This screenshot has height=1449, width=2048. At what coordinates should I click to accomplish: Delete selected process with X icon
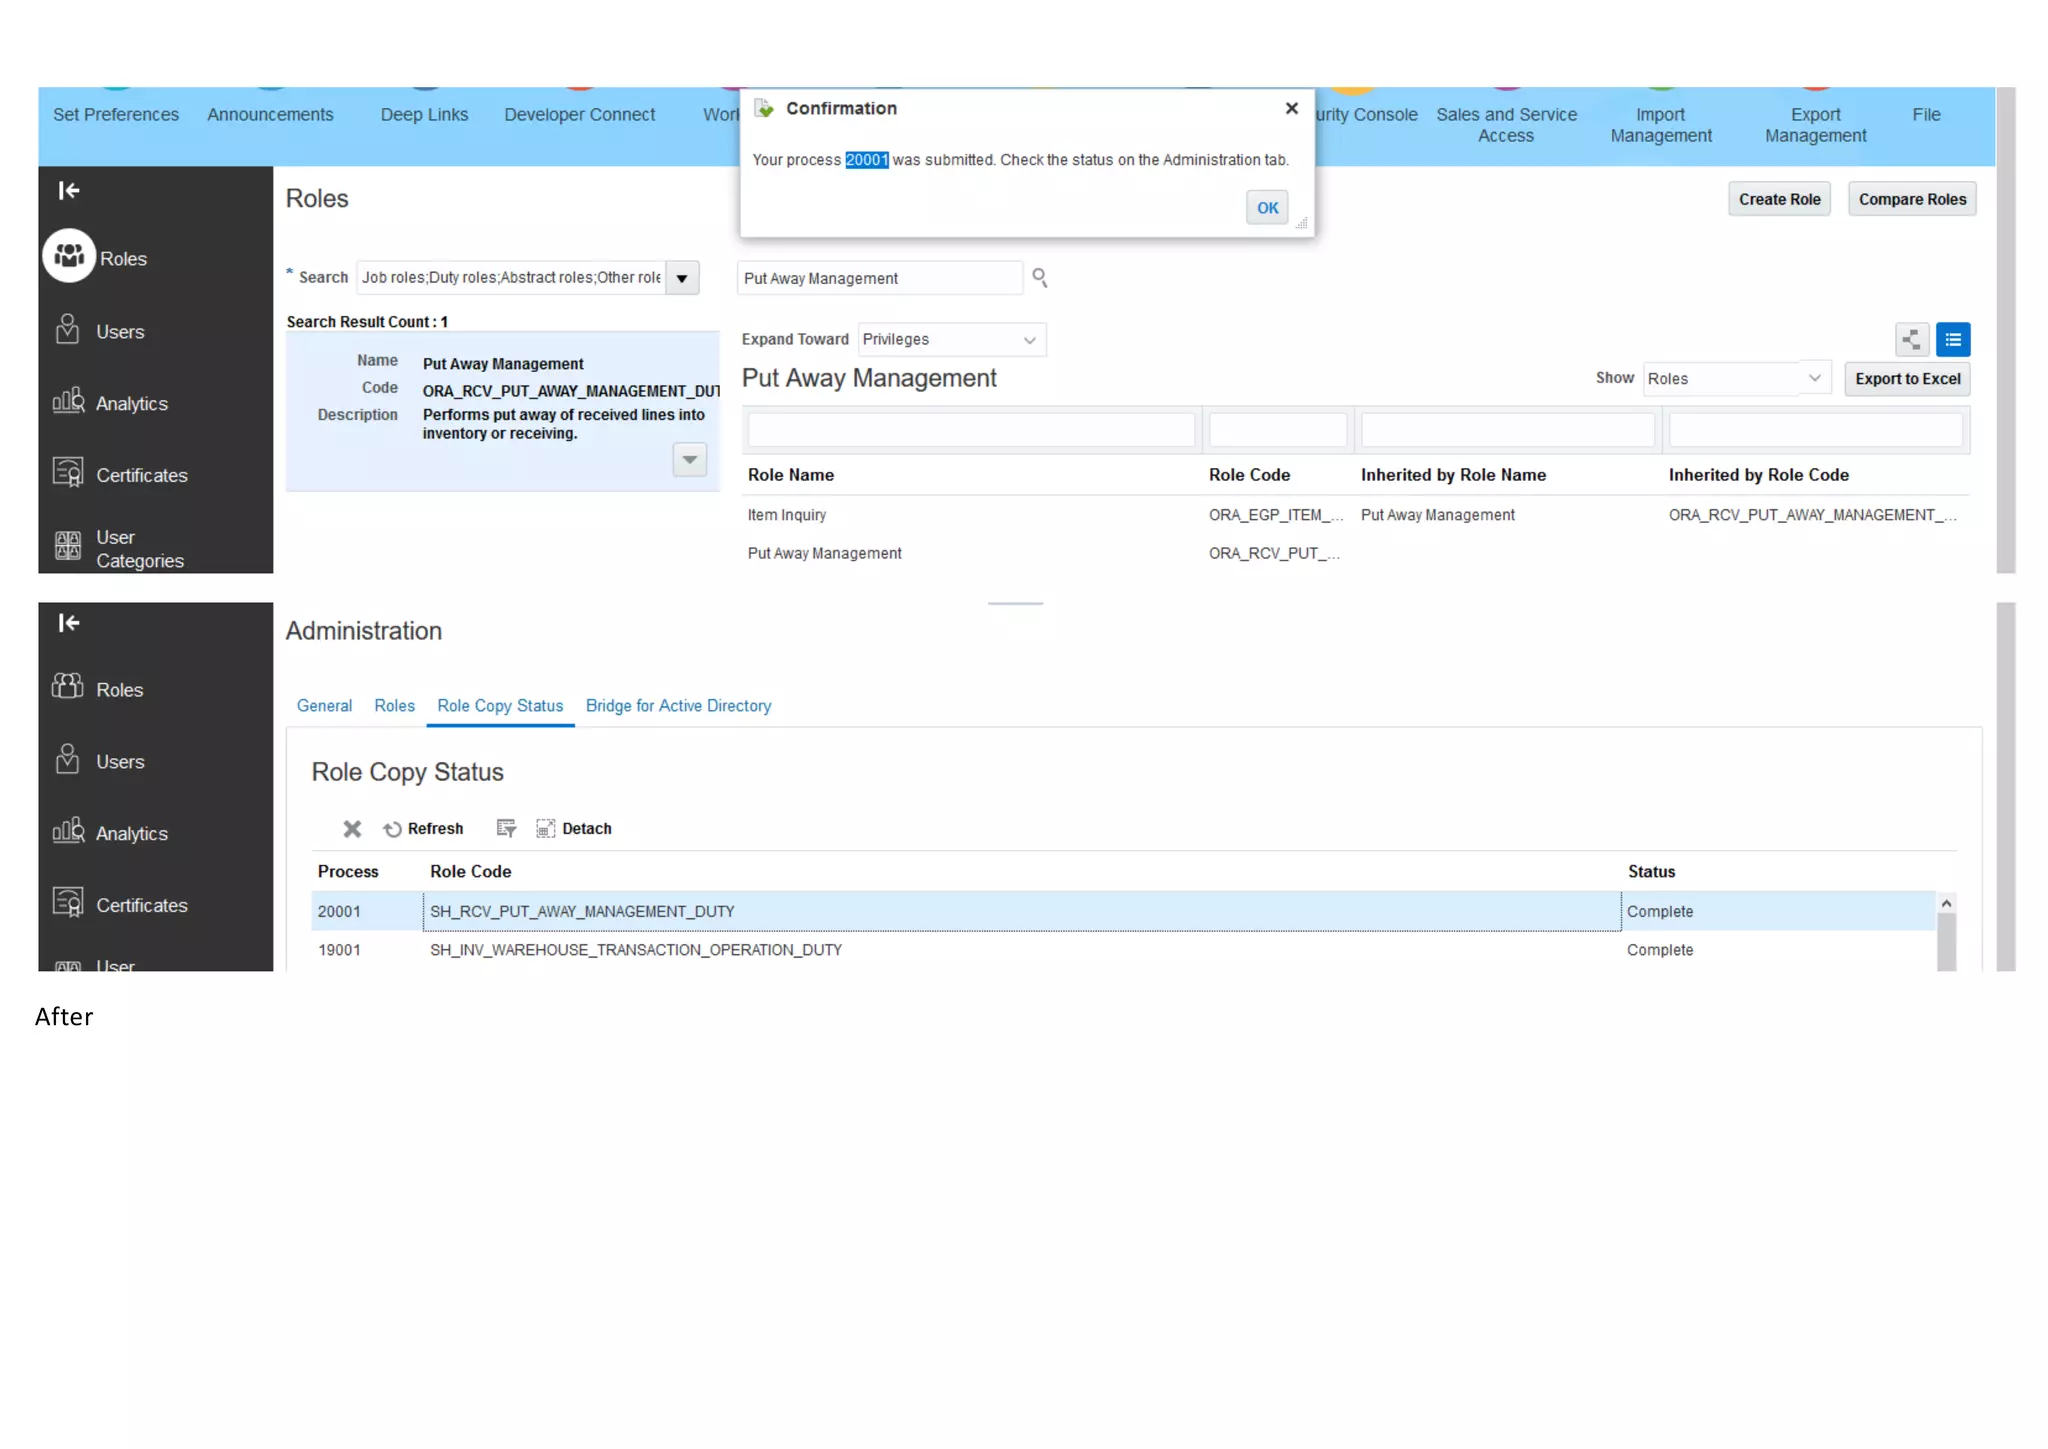351,828
